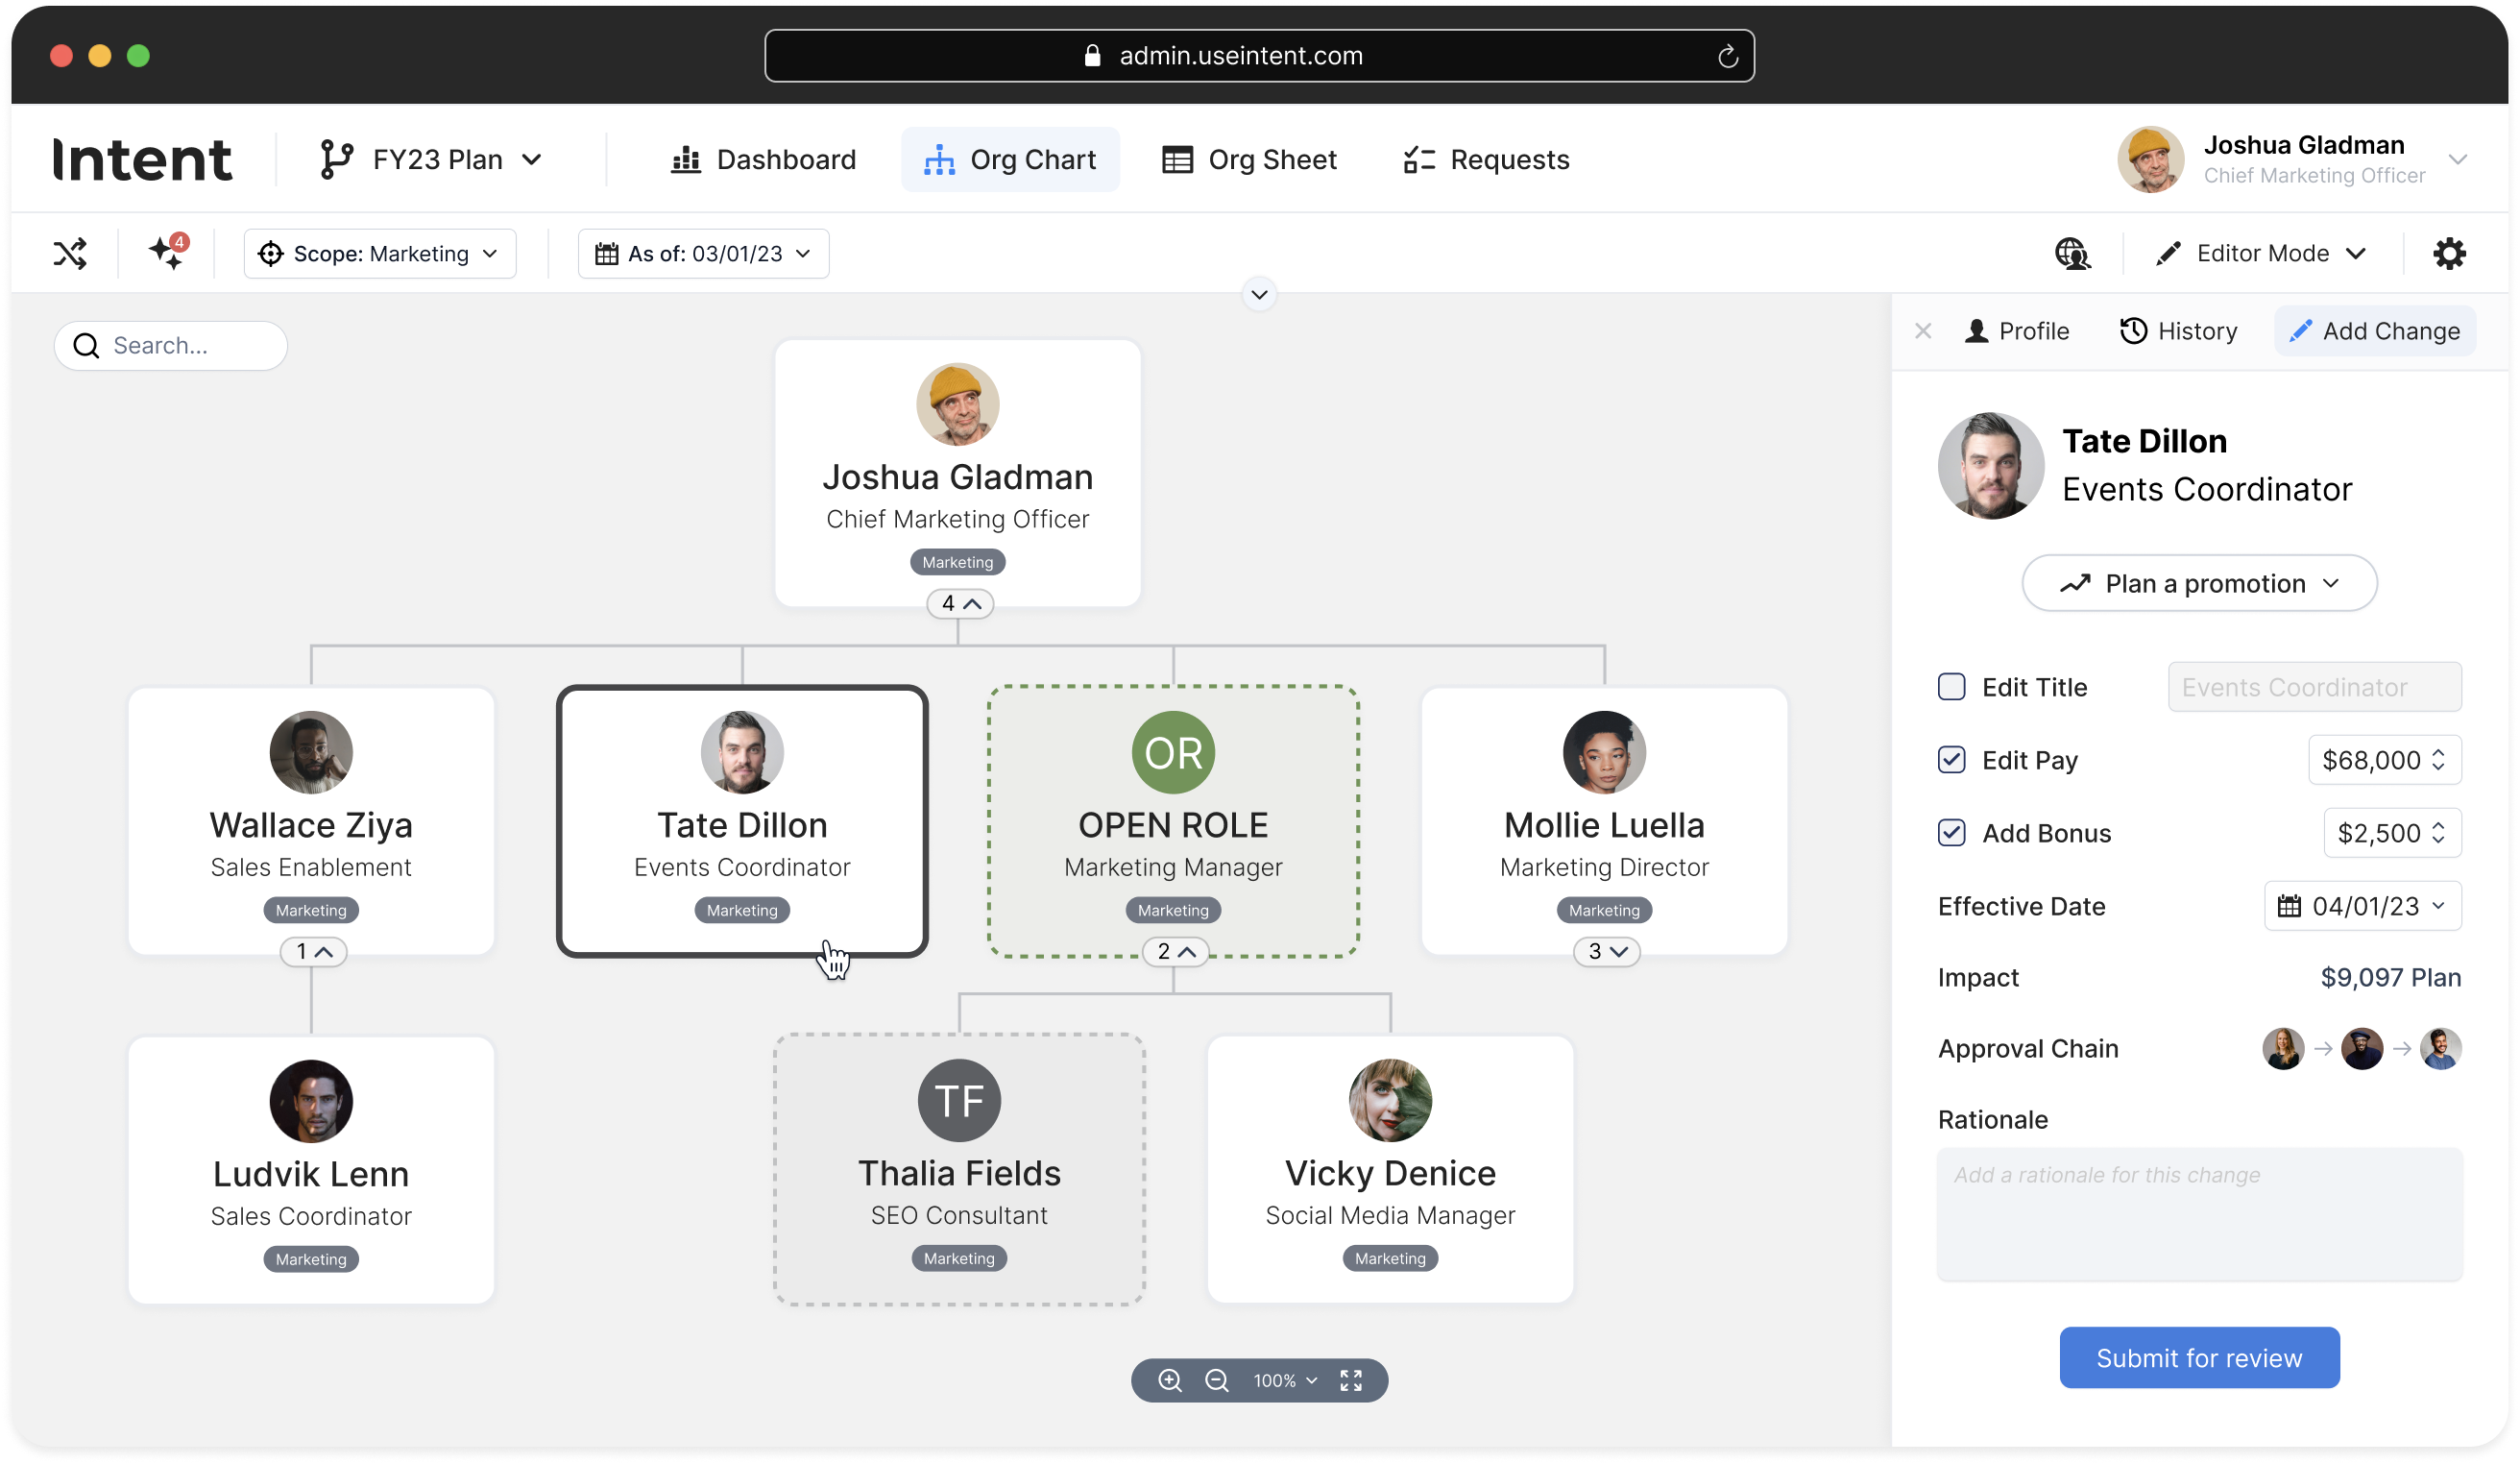Close the side panel with the X
The width and height of the screenshot is (2520, 1464).
coord(1922,331)
